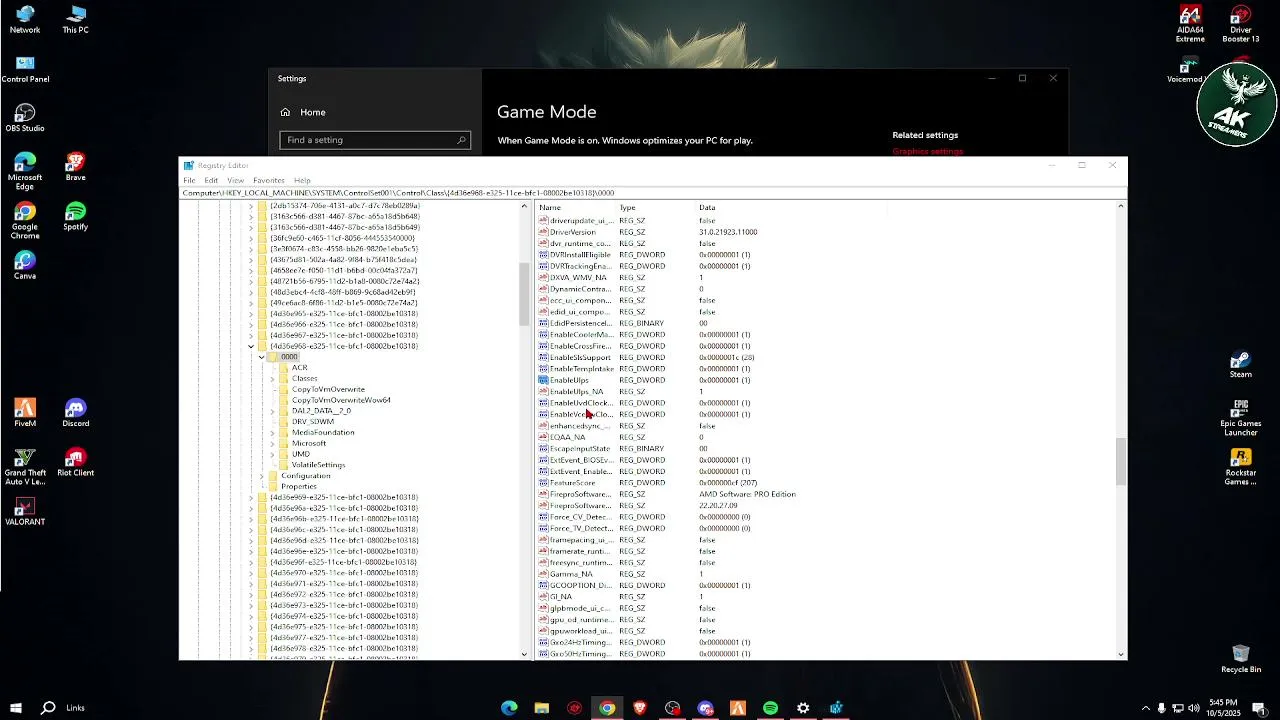Collapse the 0000 subkey

262,357
